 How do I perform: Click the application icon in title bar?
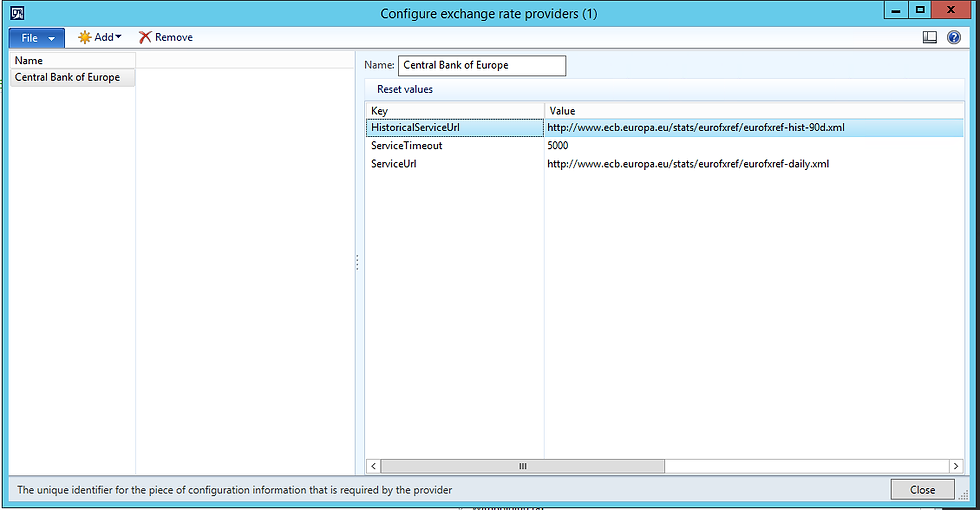click(18, 12)
